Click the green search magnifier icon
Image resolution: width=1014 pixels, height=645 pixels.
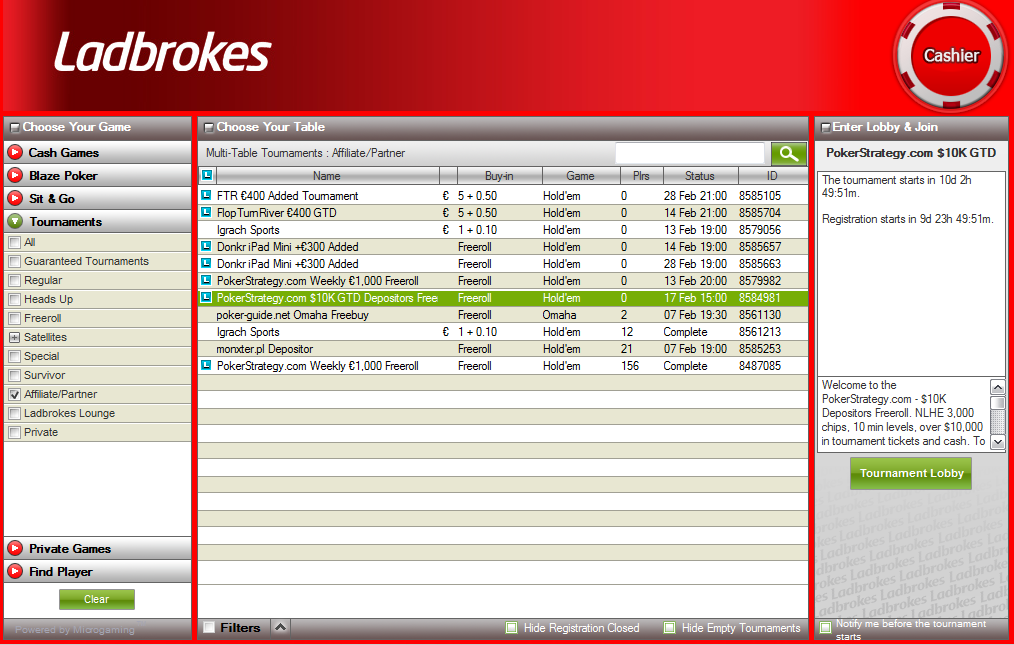click(788, 153)
